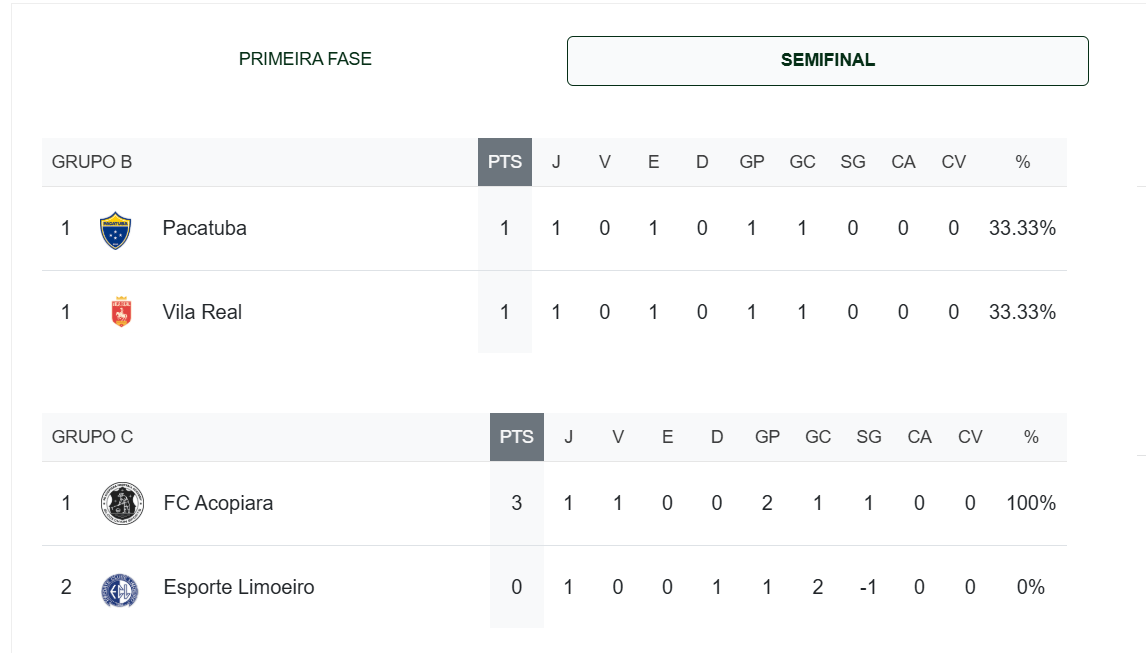Switch to the Primeira Fase tab
The image size is (1146, 653).
pos(306,59)
